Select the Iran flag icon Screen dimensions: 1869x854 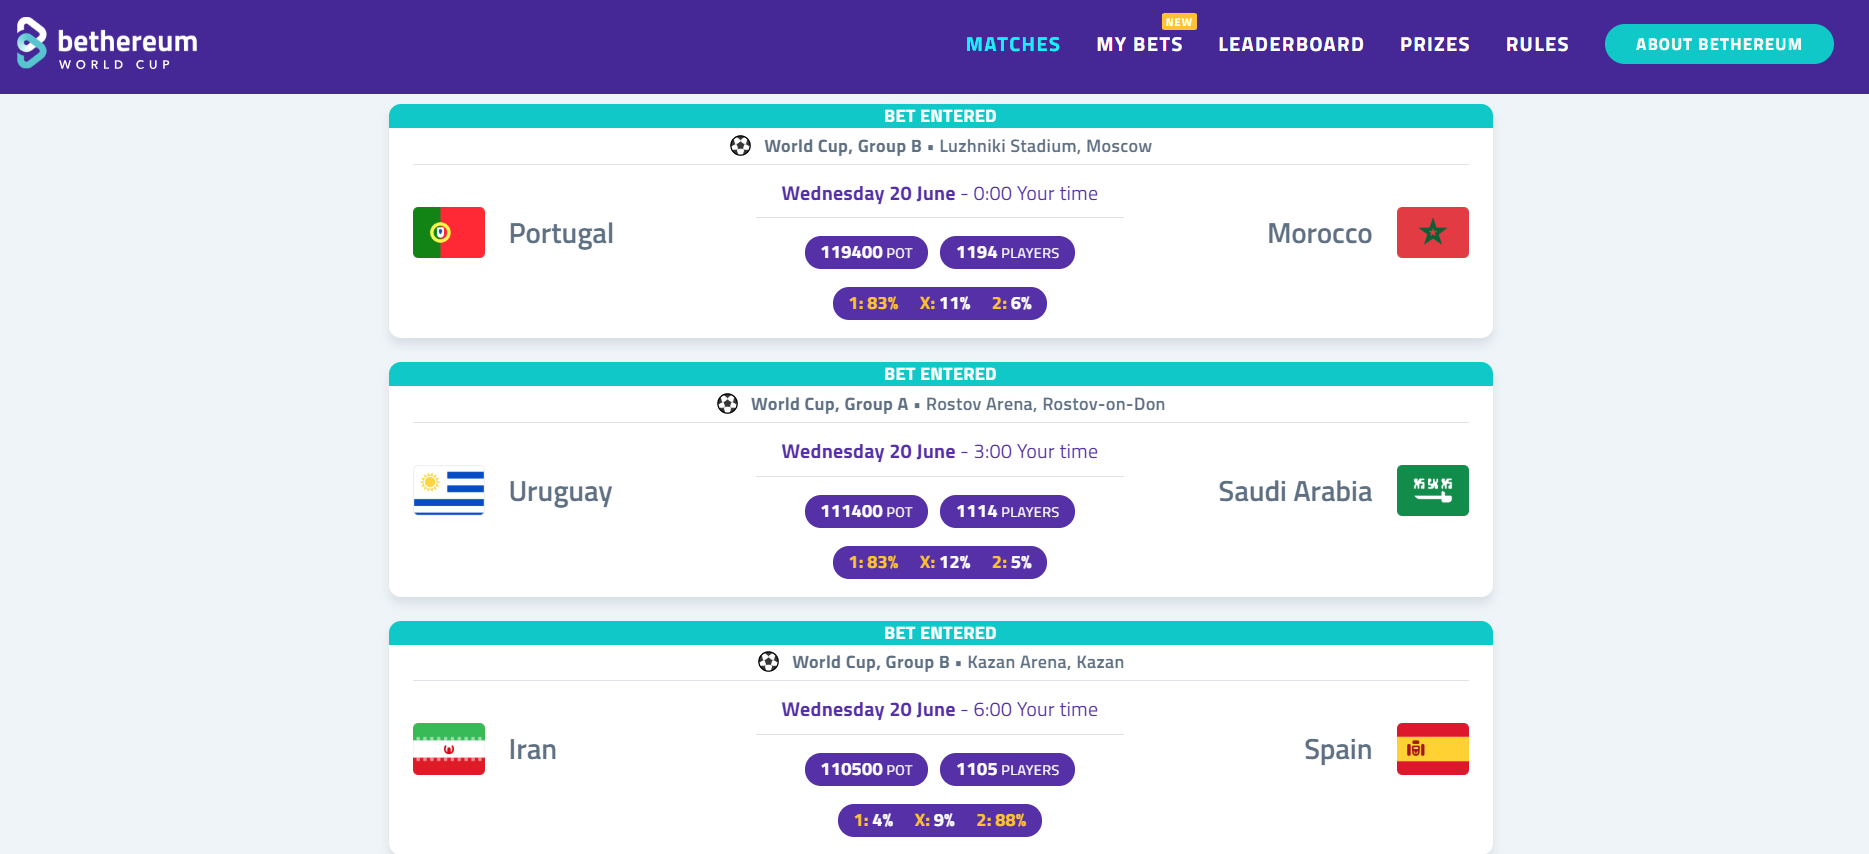pos(449,749)
